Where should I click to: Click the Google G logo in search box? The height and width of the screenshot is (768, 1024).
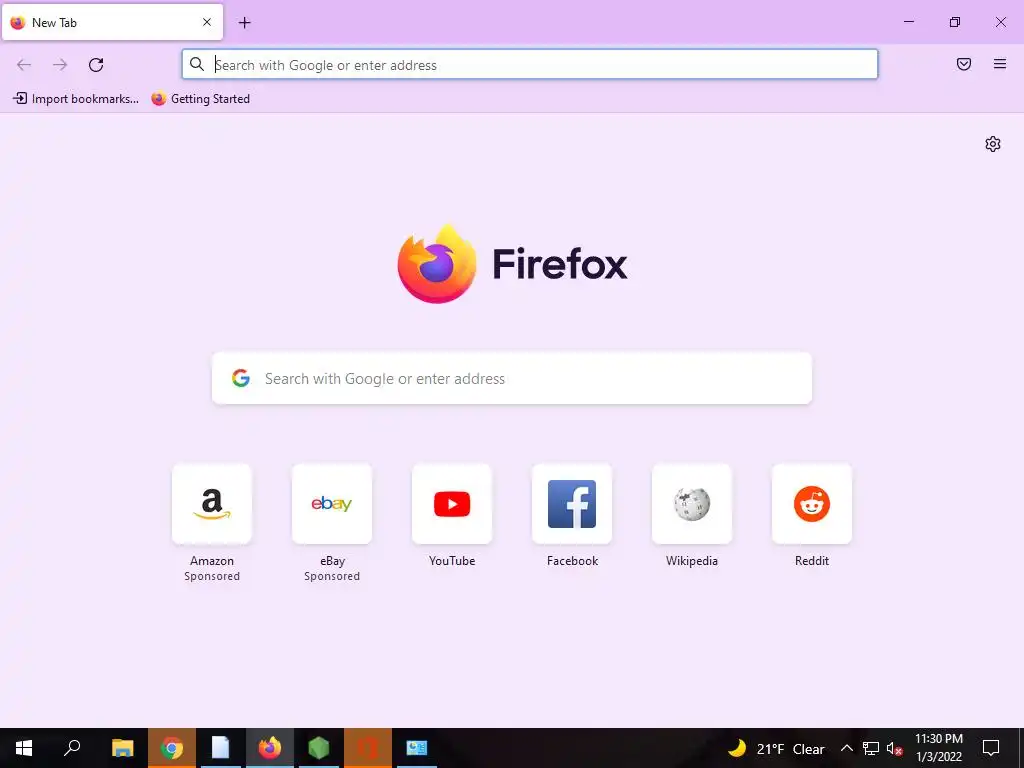click(241, 378)
